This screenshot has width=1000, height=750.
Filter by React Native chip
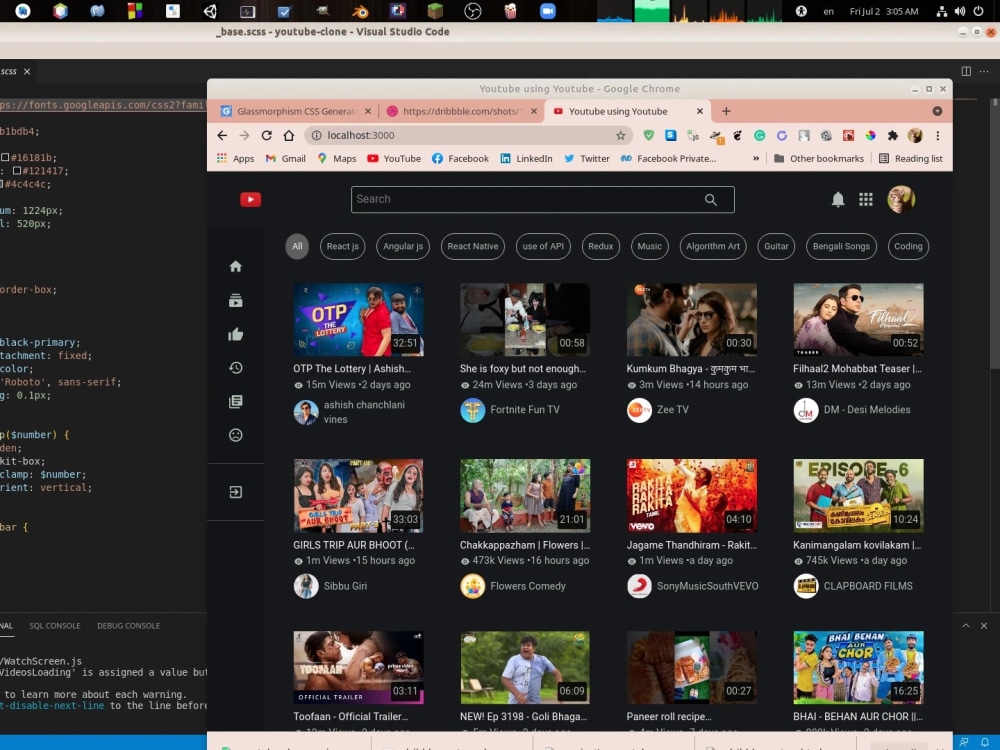click(x=473, y=246)
